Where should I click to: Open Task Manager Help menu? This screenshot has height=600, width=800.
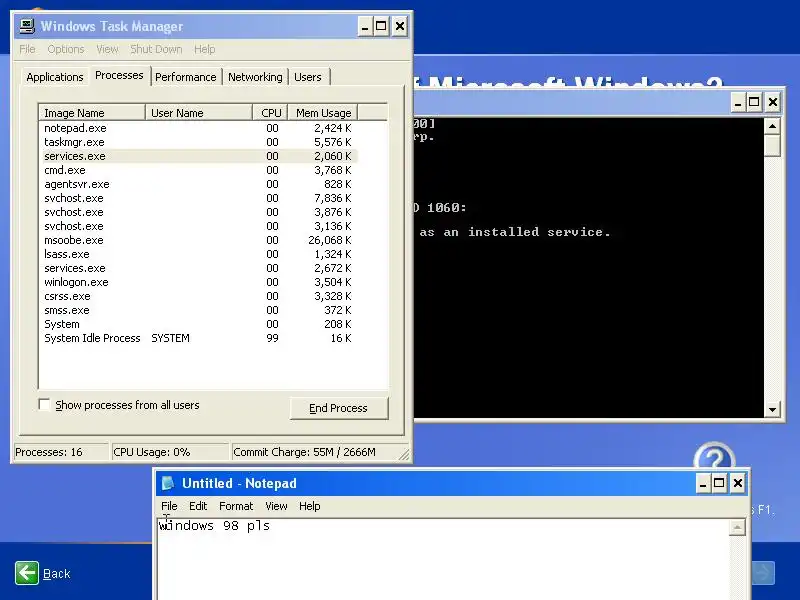205,49
